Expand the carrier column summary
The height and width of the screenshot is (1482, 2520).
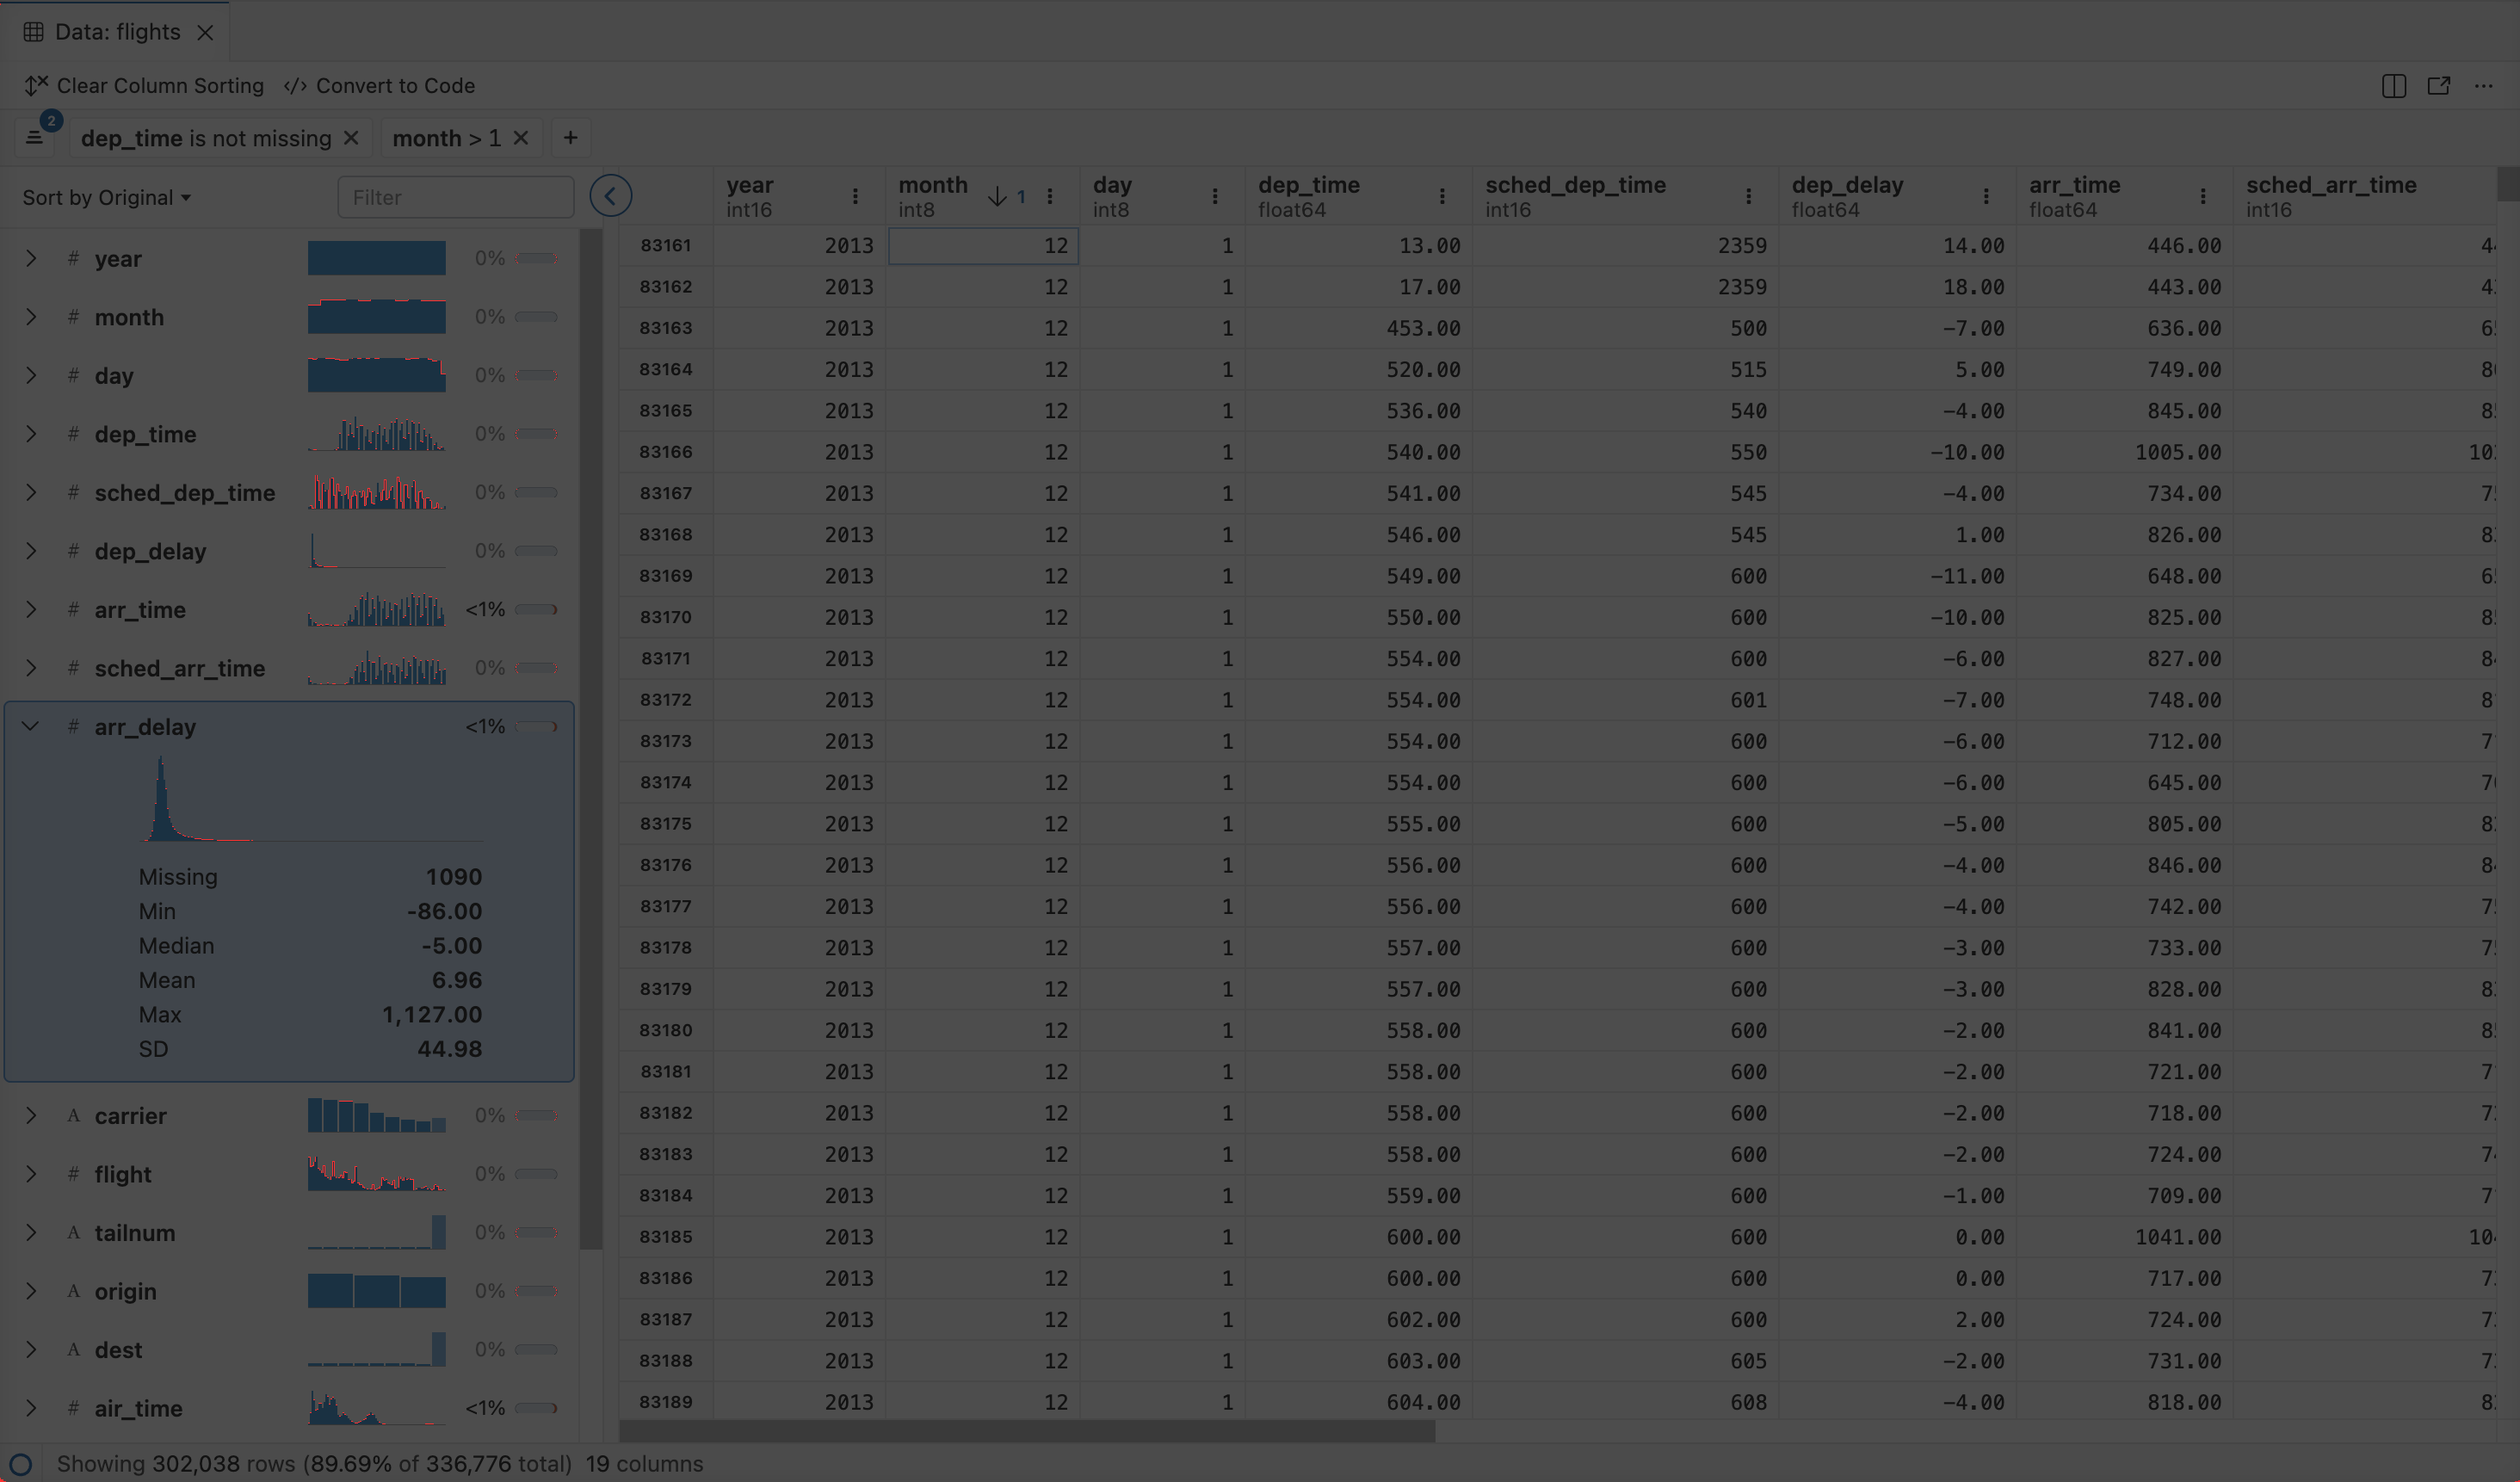[x=30, y=1116]
